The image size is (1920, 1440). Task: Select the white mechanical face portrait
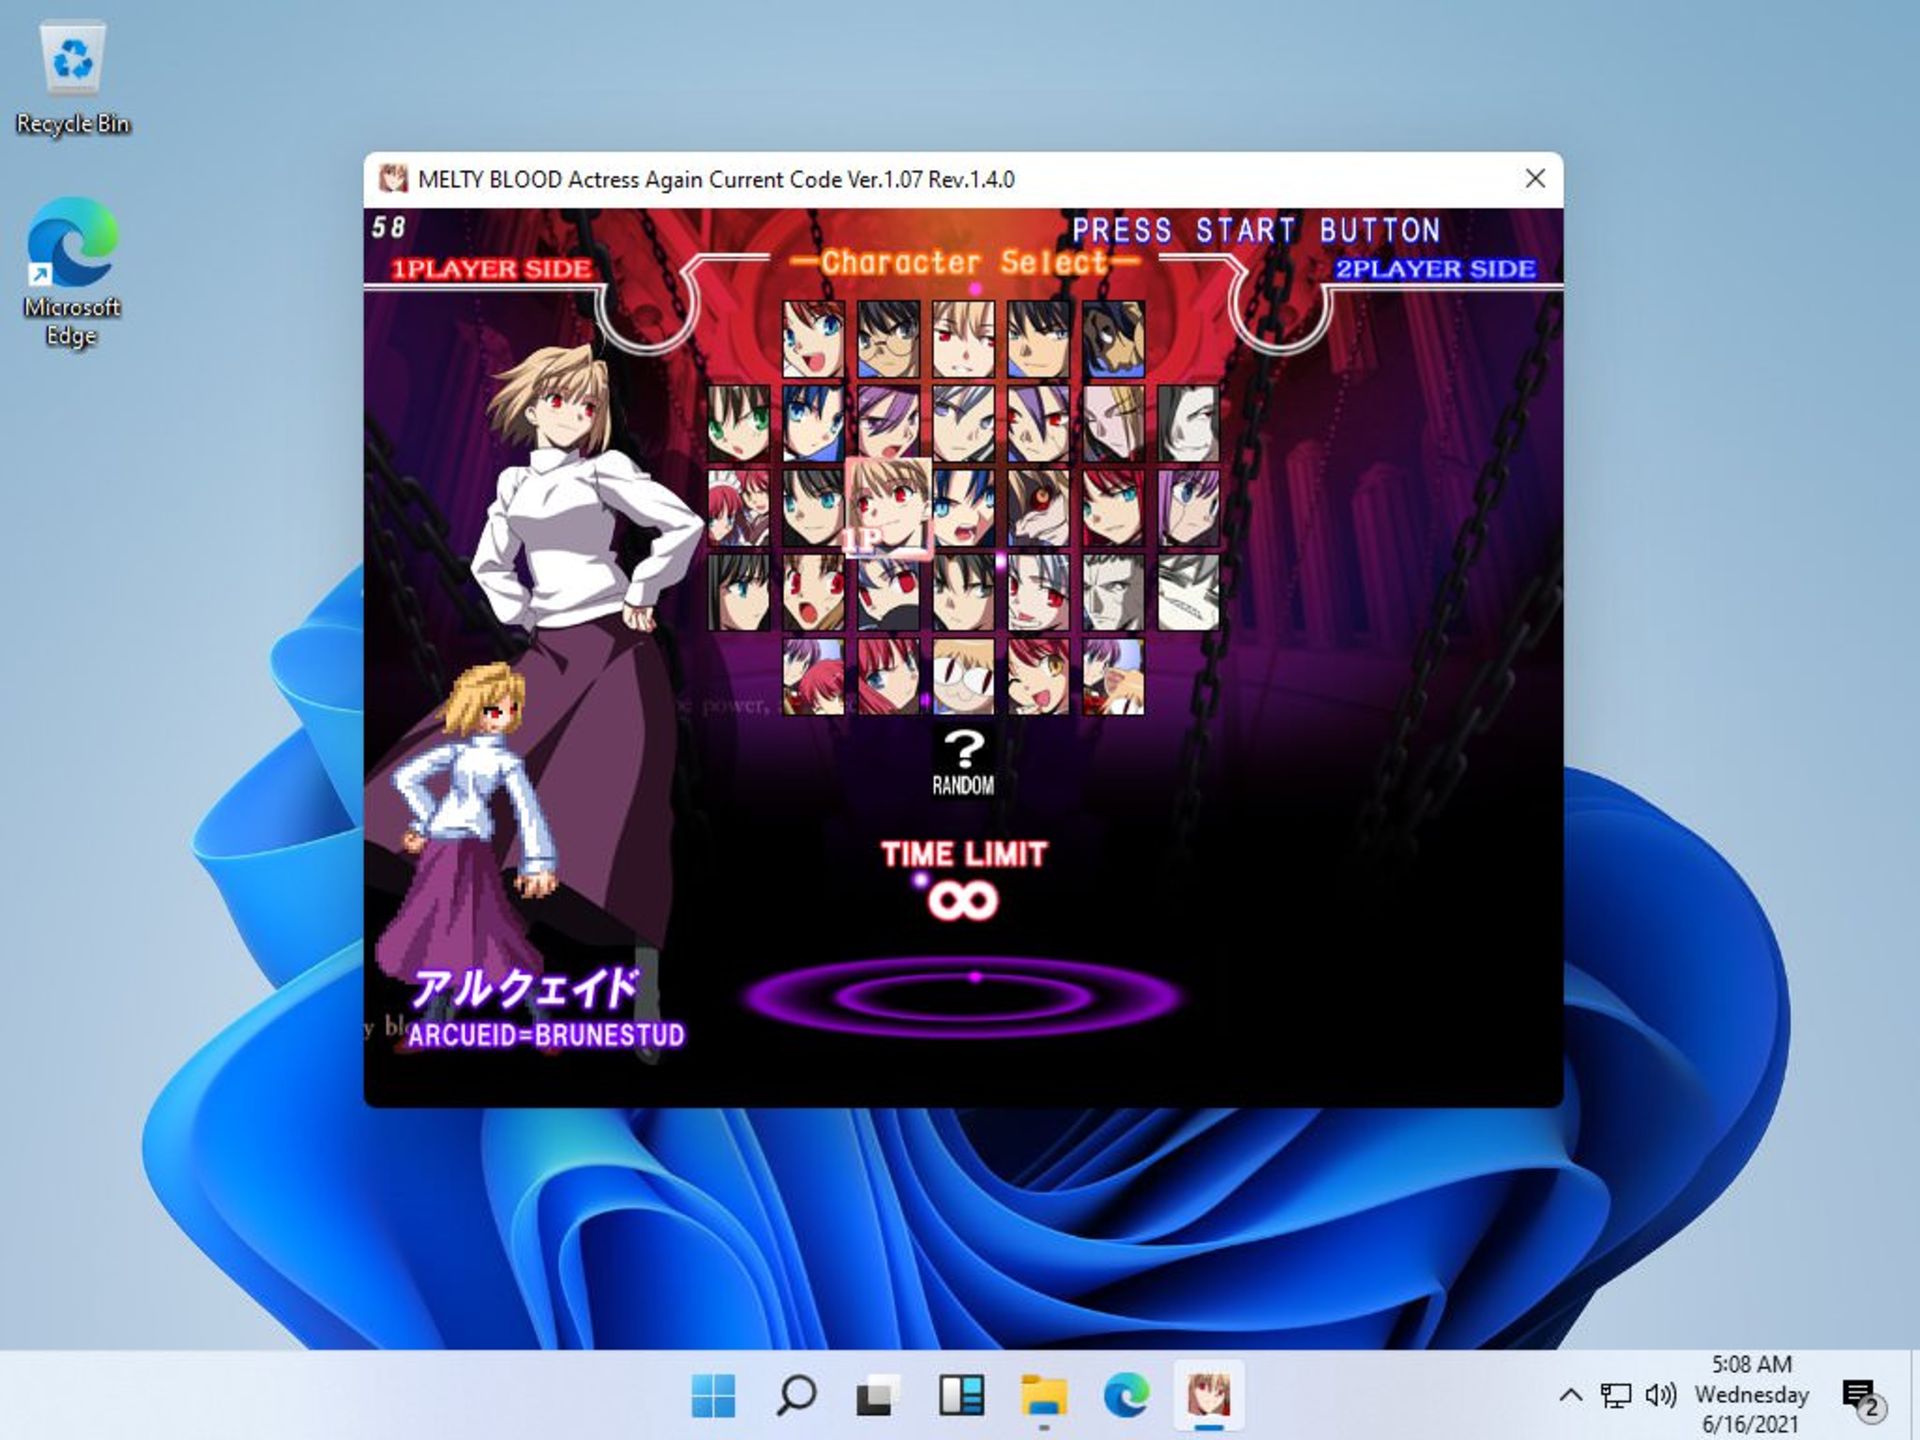[1188, 593]
